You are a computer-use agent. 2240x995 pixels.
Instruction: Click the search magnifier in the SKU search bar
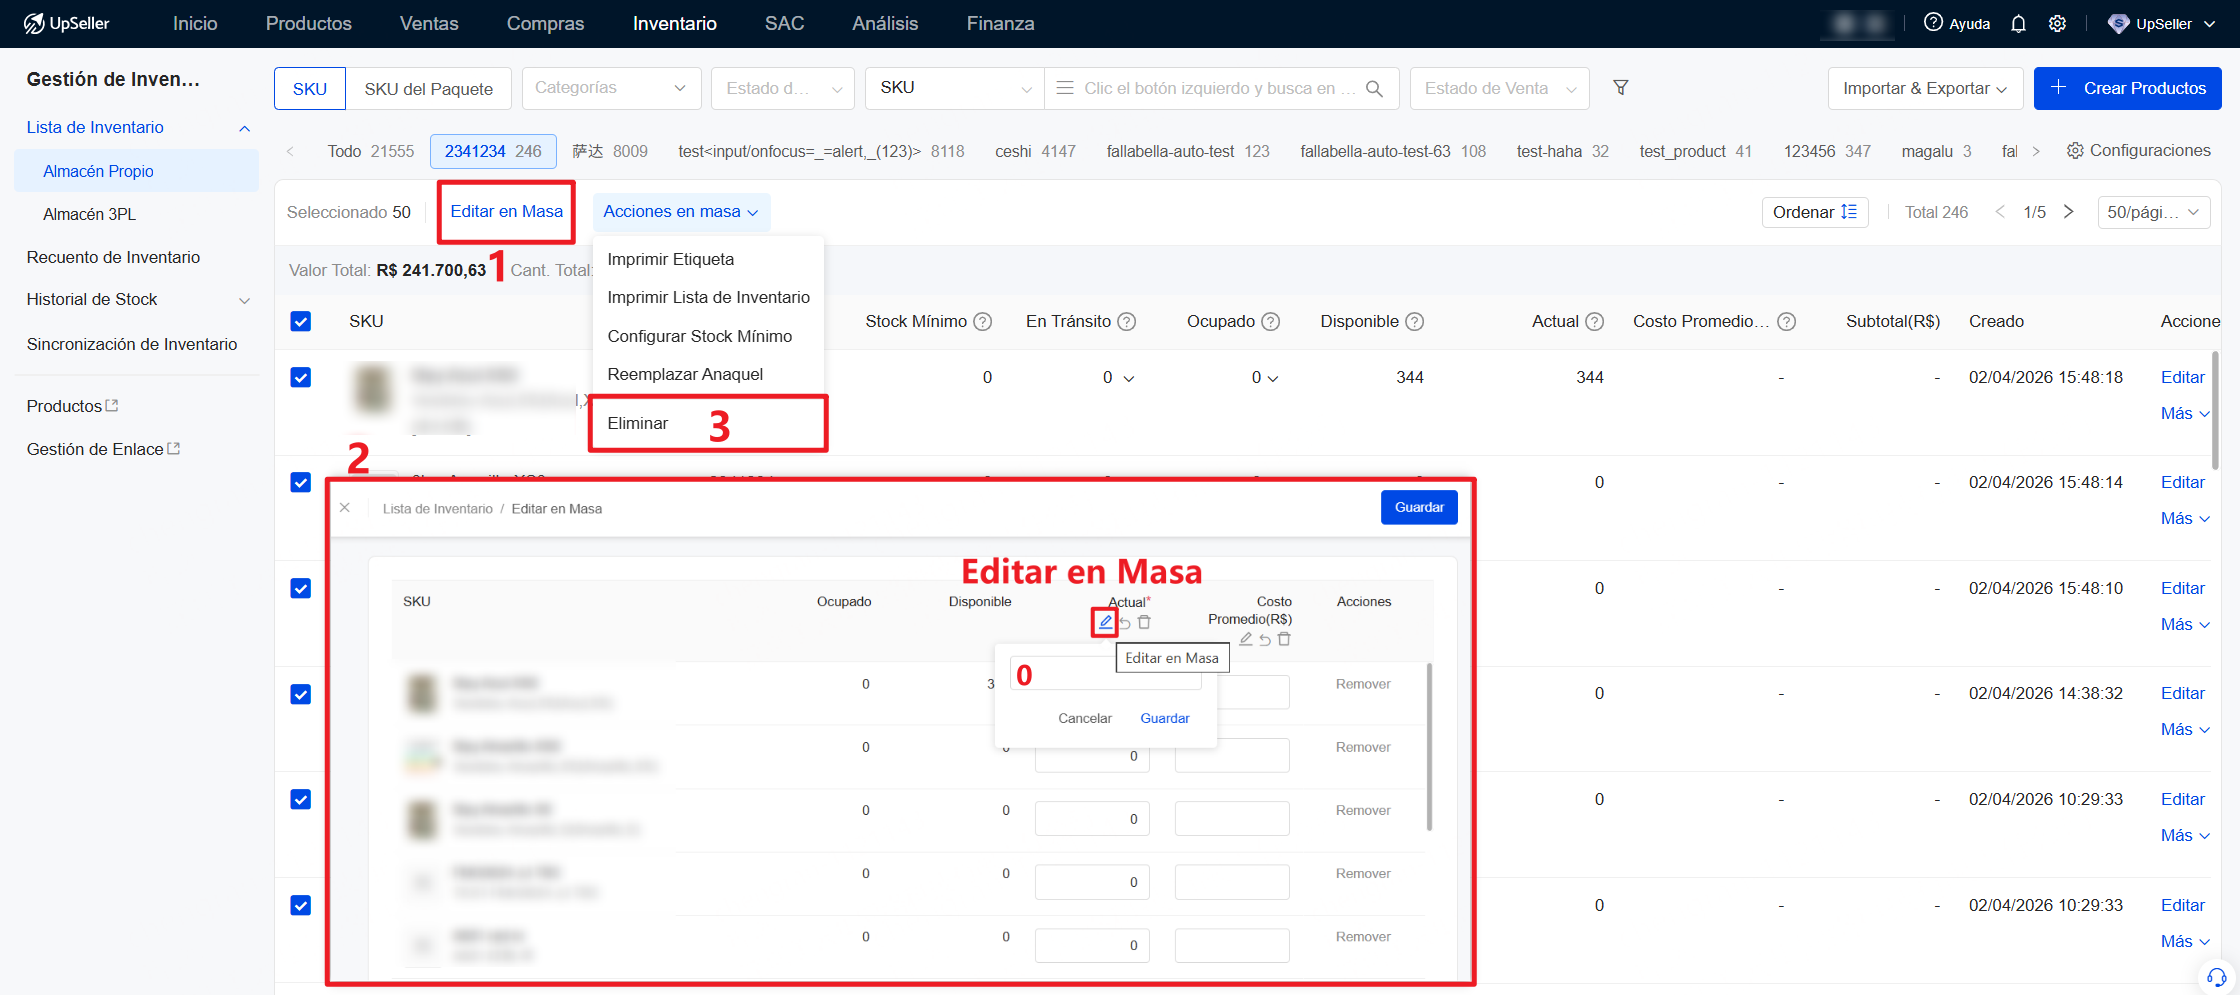pos(1375,88)
